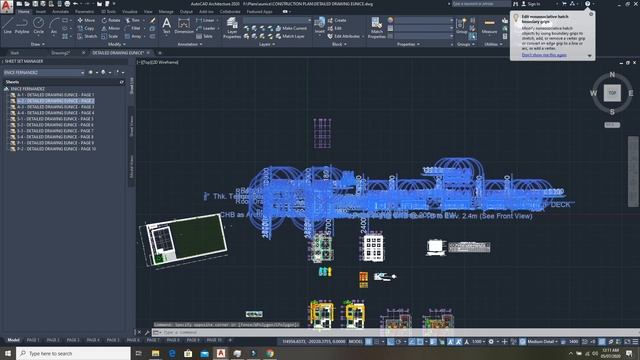Open the Manage ribbon tab

166,11
